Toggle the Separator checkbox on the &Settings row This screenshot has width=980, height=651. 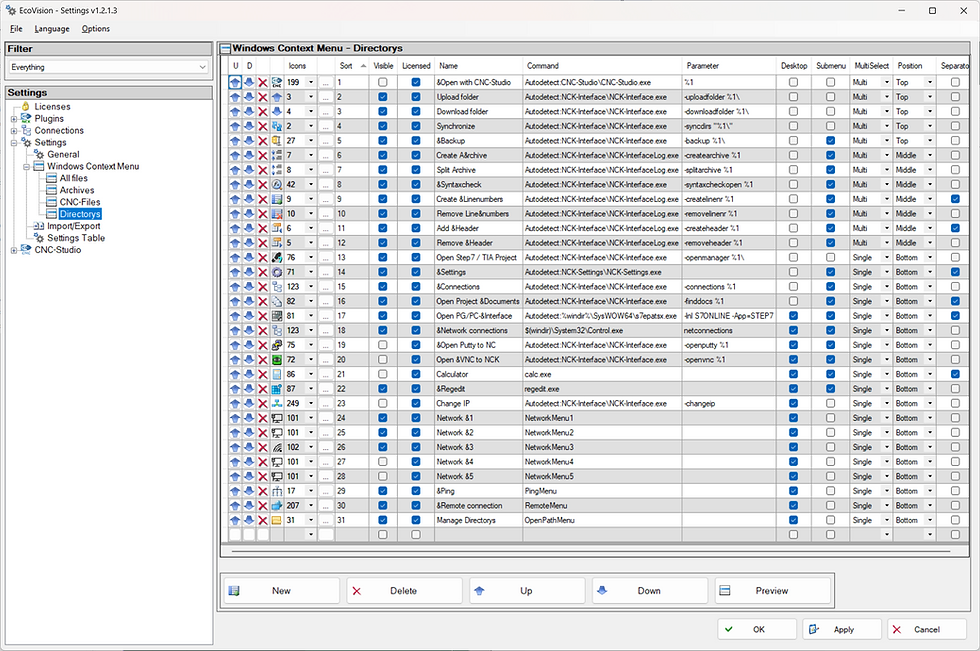(953, 272)
